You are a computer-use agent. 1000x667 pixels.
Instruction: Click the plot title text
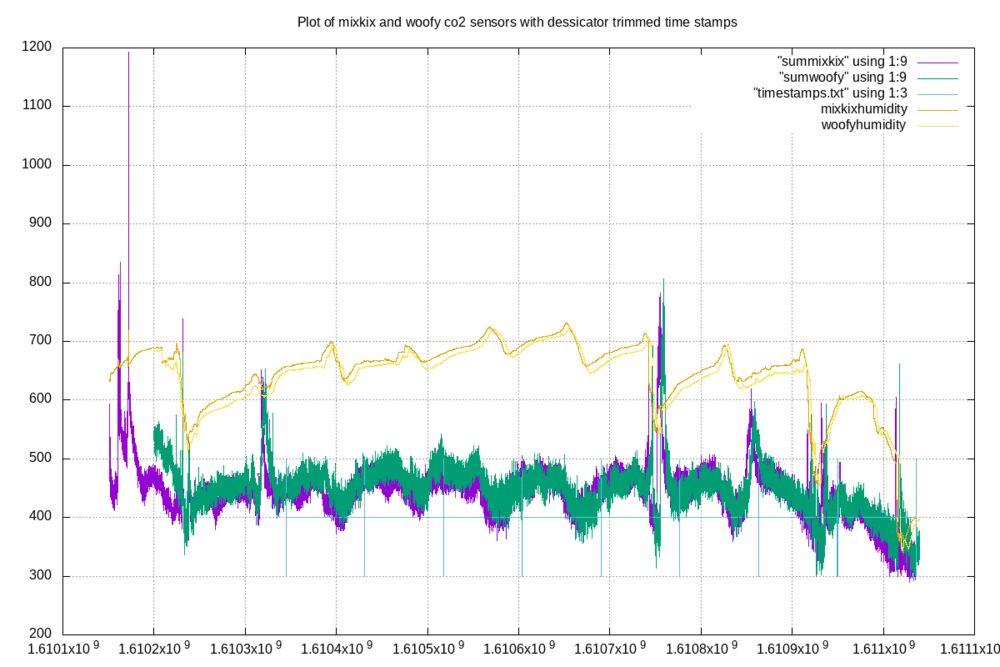coord(517,21)
